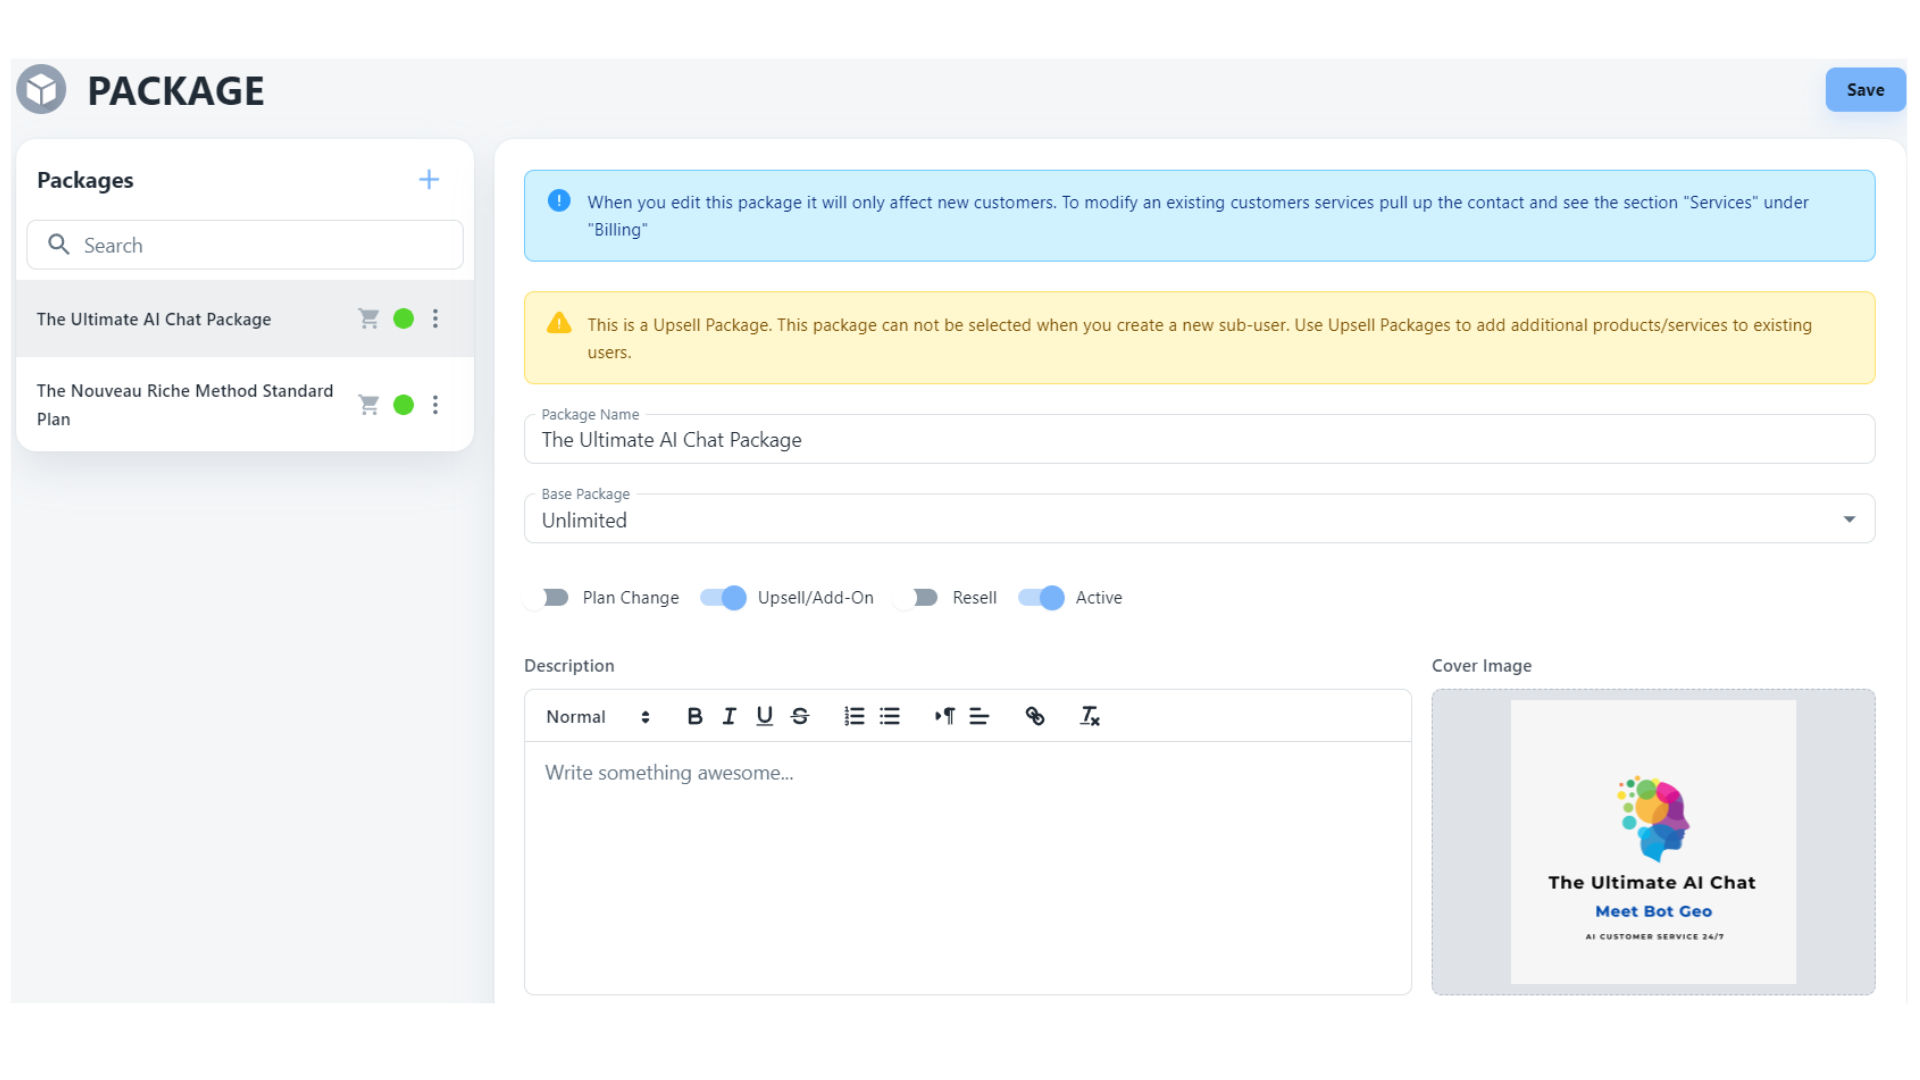The height and width of the screenshot is (1080, 1920).
Task: Insert an ordered numbered list
Action: click(x=854, y=716)
